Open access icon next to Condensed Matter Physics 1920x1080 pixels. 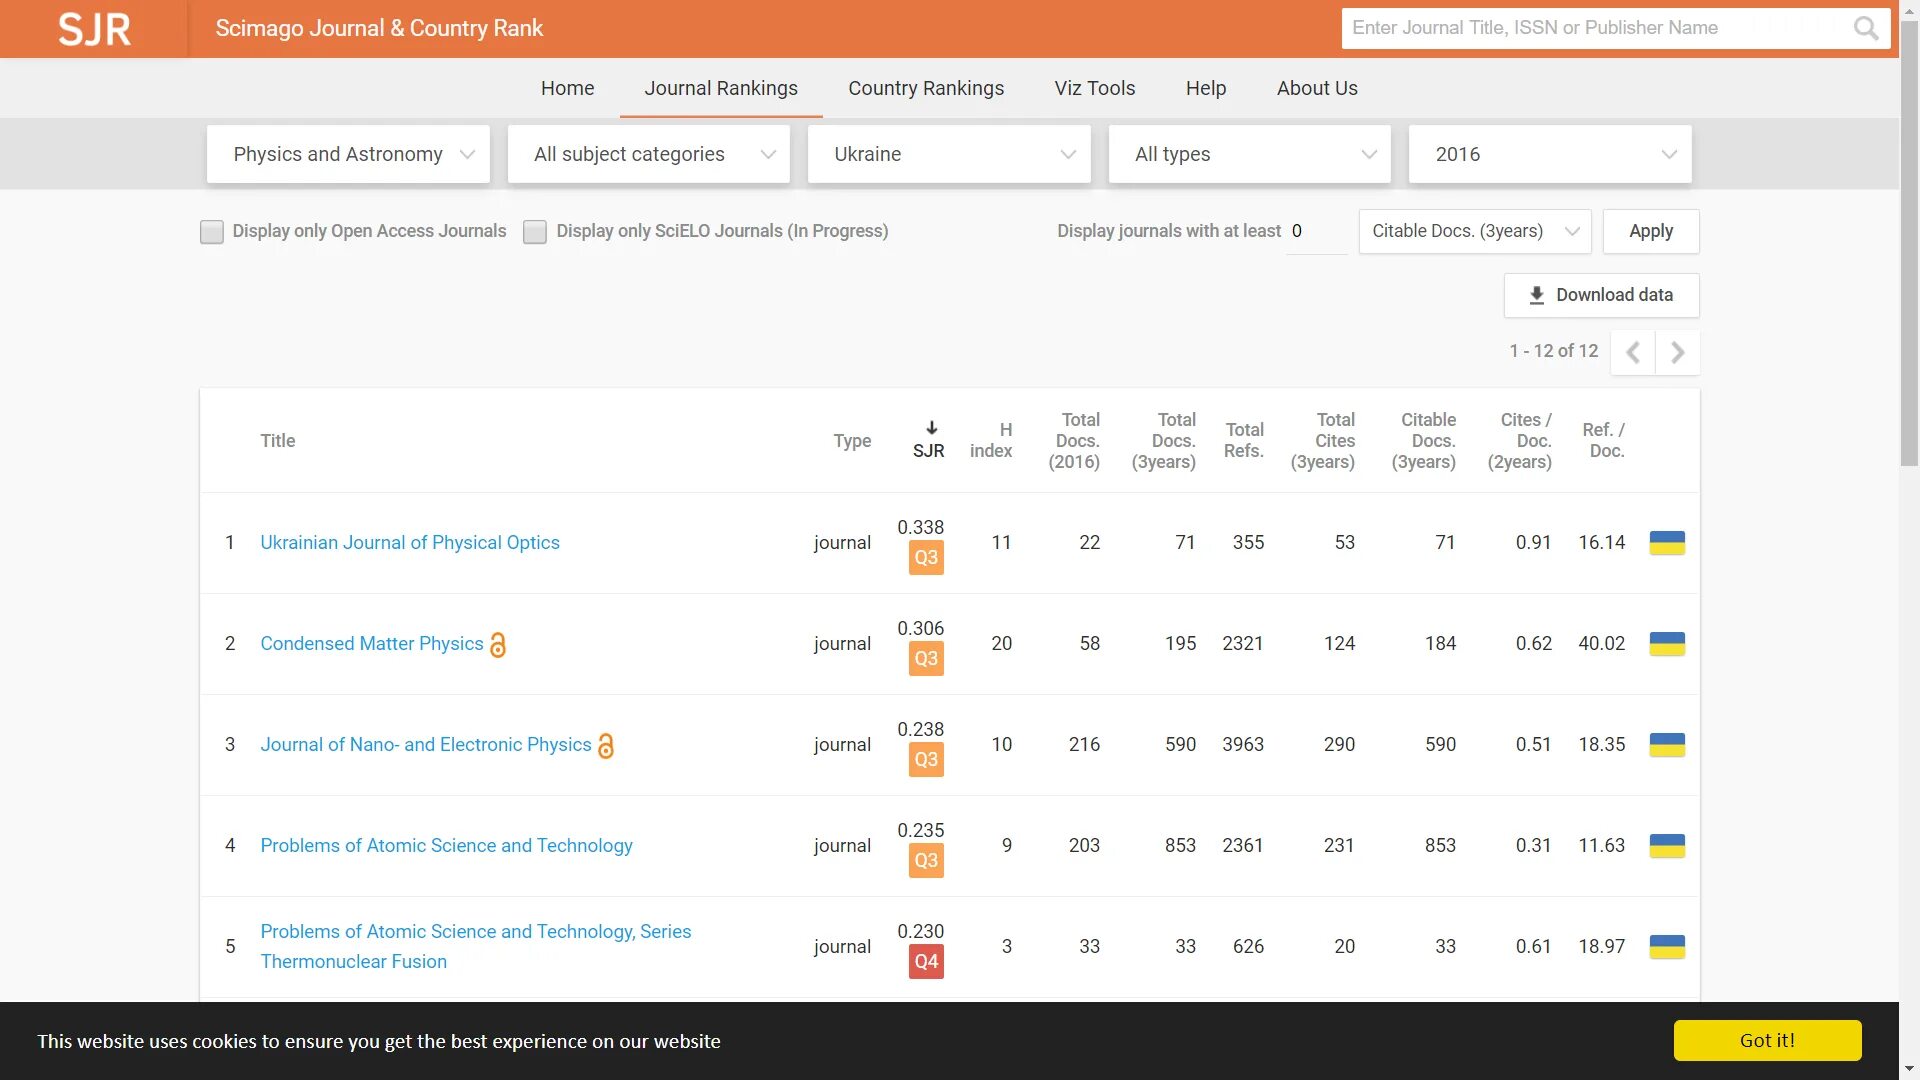[498, 645]
